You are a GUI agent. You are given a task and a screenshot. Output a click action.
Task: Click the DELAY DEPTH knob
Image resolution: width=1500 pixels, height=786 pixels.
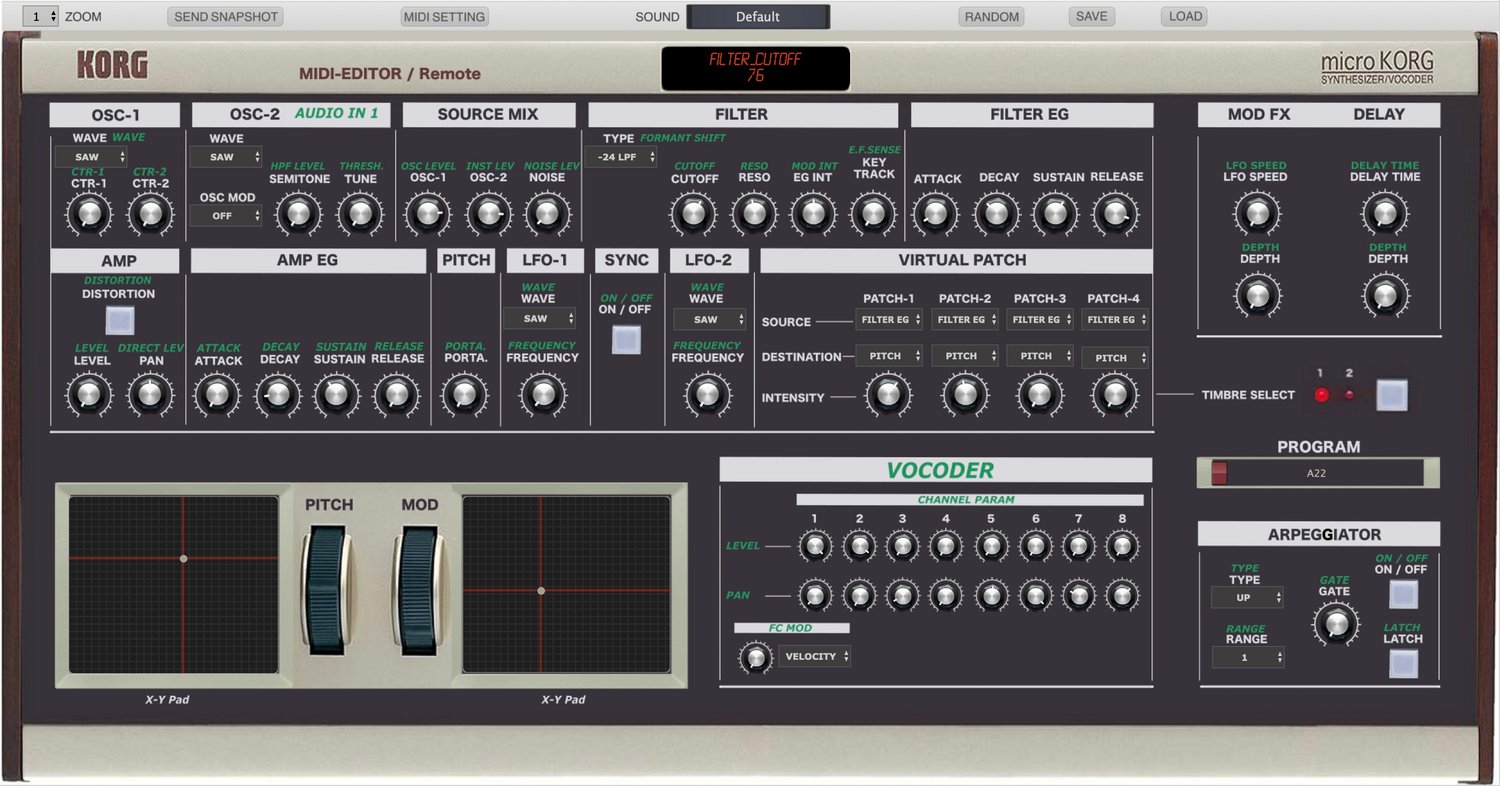pos(1385,295)
